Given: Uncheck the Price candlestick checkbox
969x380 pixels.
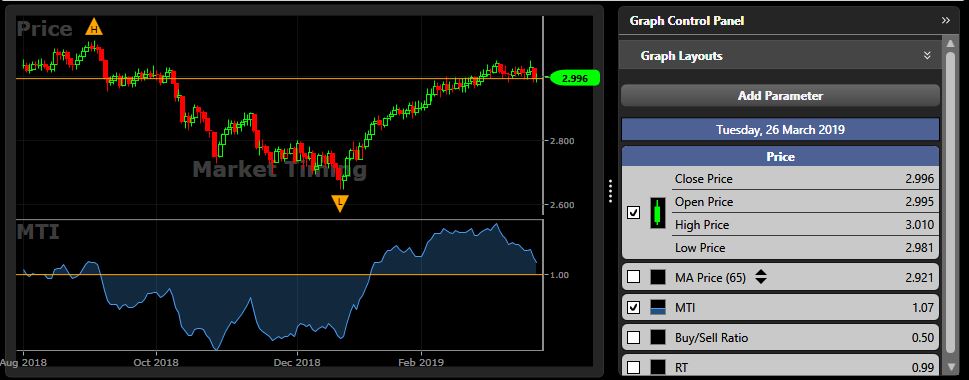Looking at the screenshot, I should click(633, 213).
